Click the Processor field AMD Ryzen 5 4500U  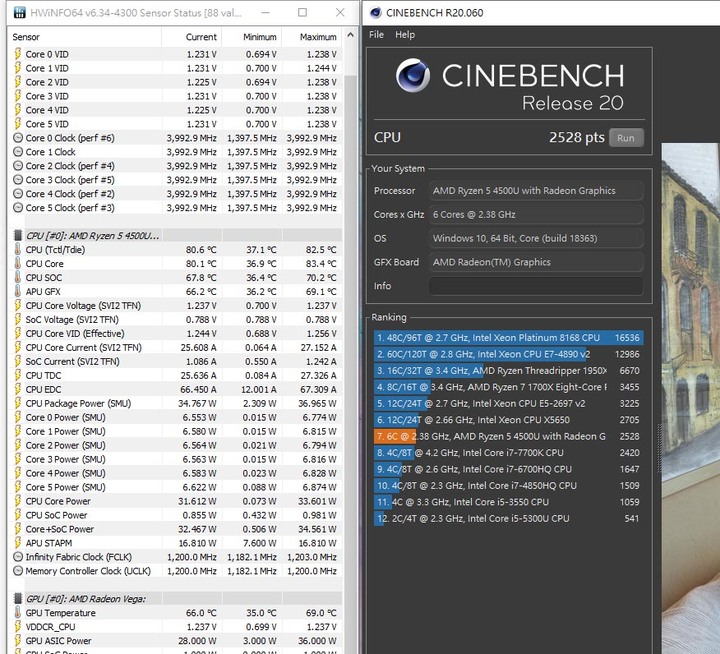pos(536,191)
